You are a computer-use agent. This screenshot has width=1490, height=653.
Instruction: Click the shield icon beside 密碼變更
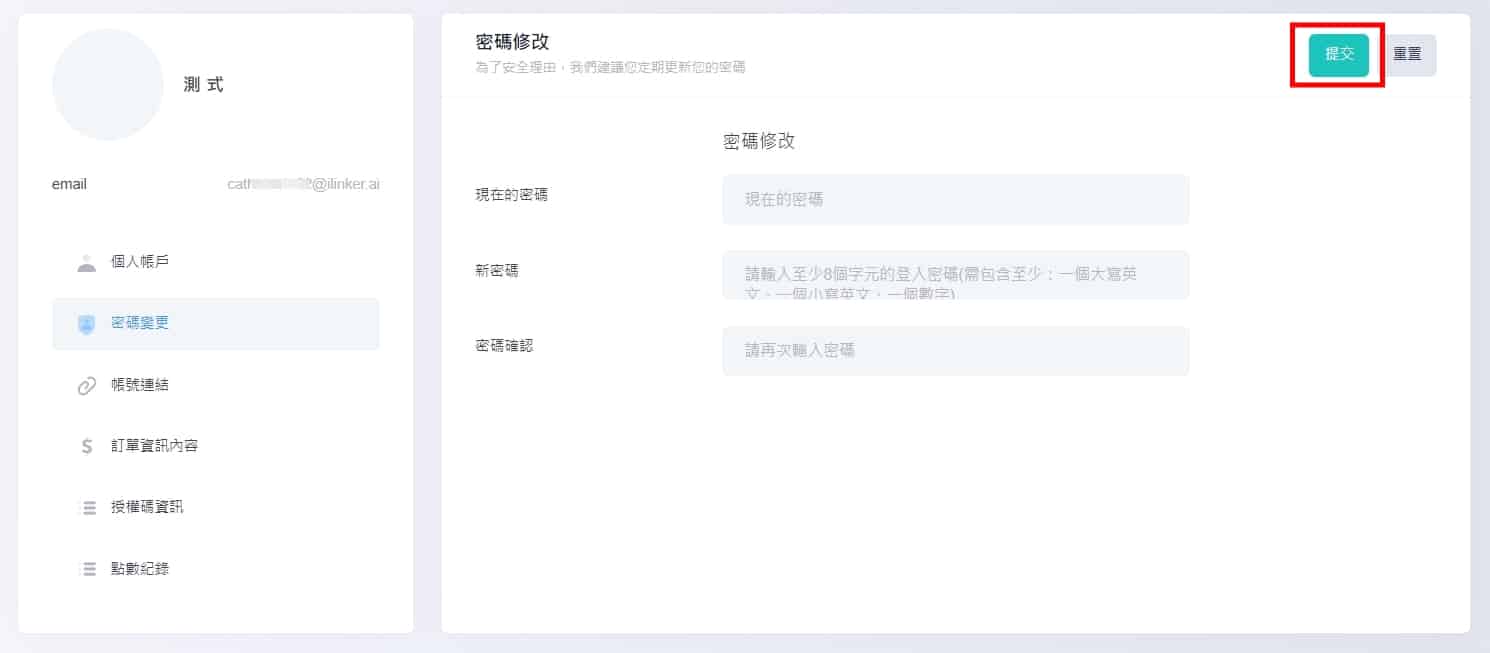[x=88, y=323]
